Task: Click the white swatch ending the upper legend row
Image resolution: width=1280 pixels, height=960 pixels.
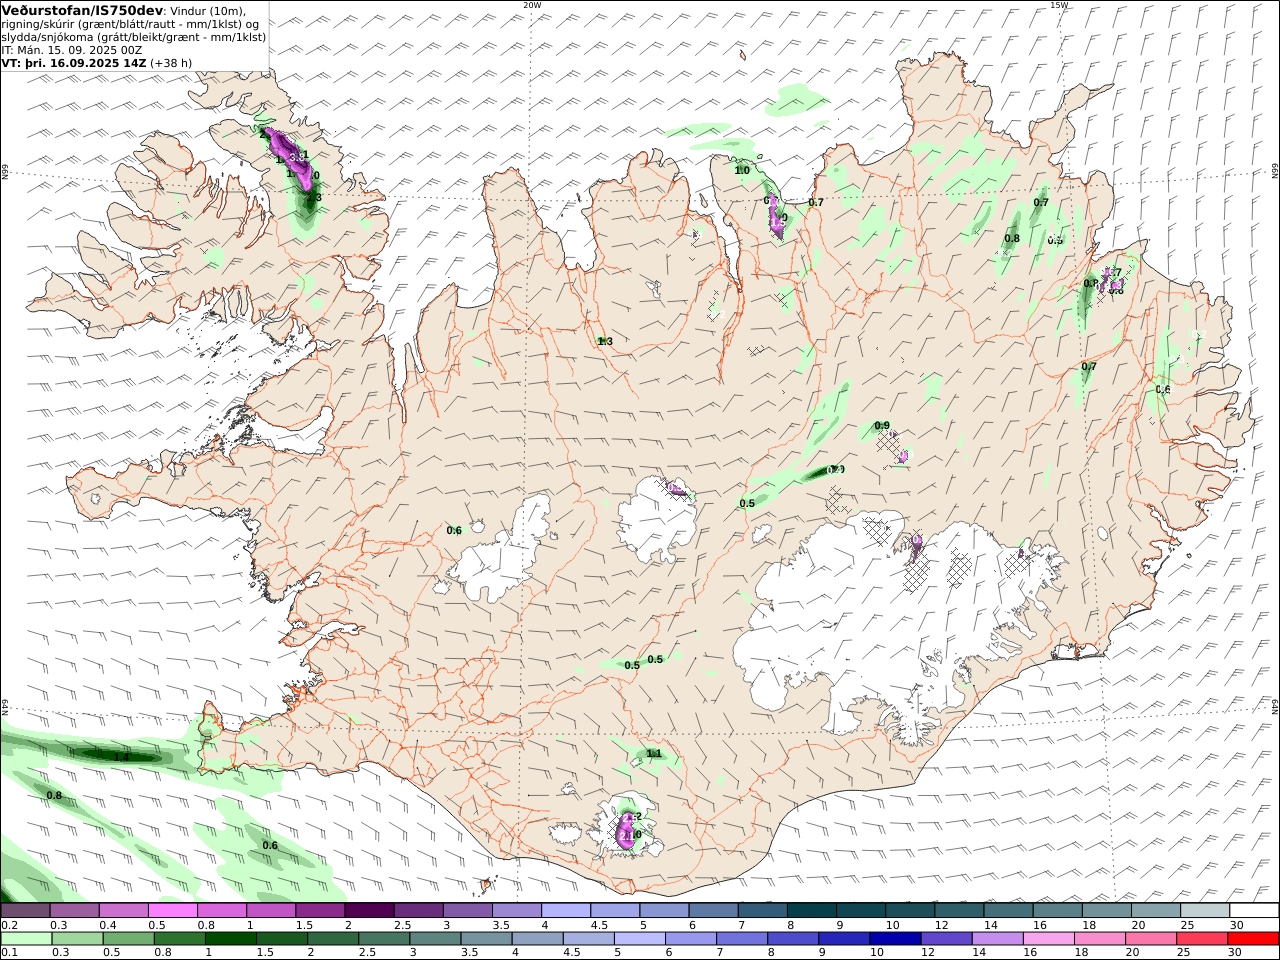Action: pyautogui.click(x=1253, y=911)
